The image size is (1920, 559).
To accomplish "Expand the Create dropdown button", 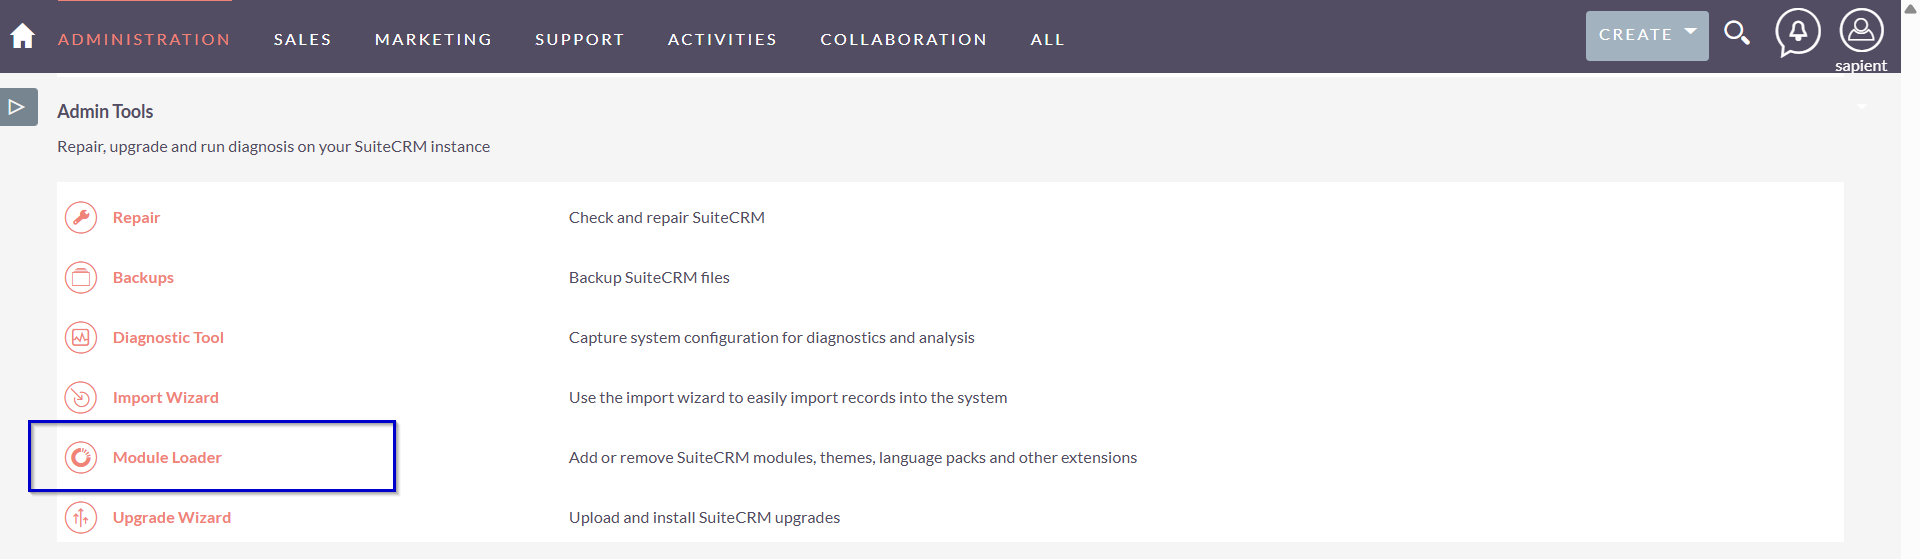I will click(x=1647, y=35).
